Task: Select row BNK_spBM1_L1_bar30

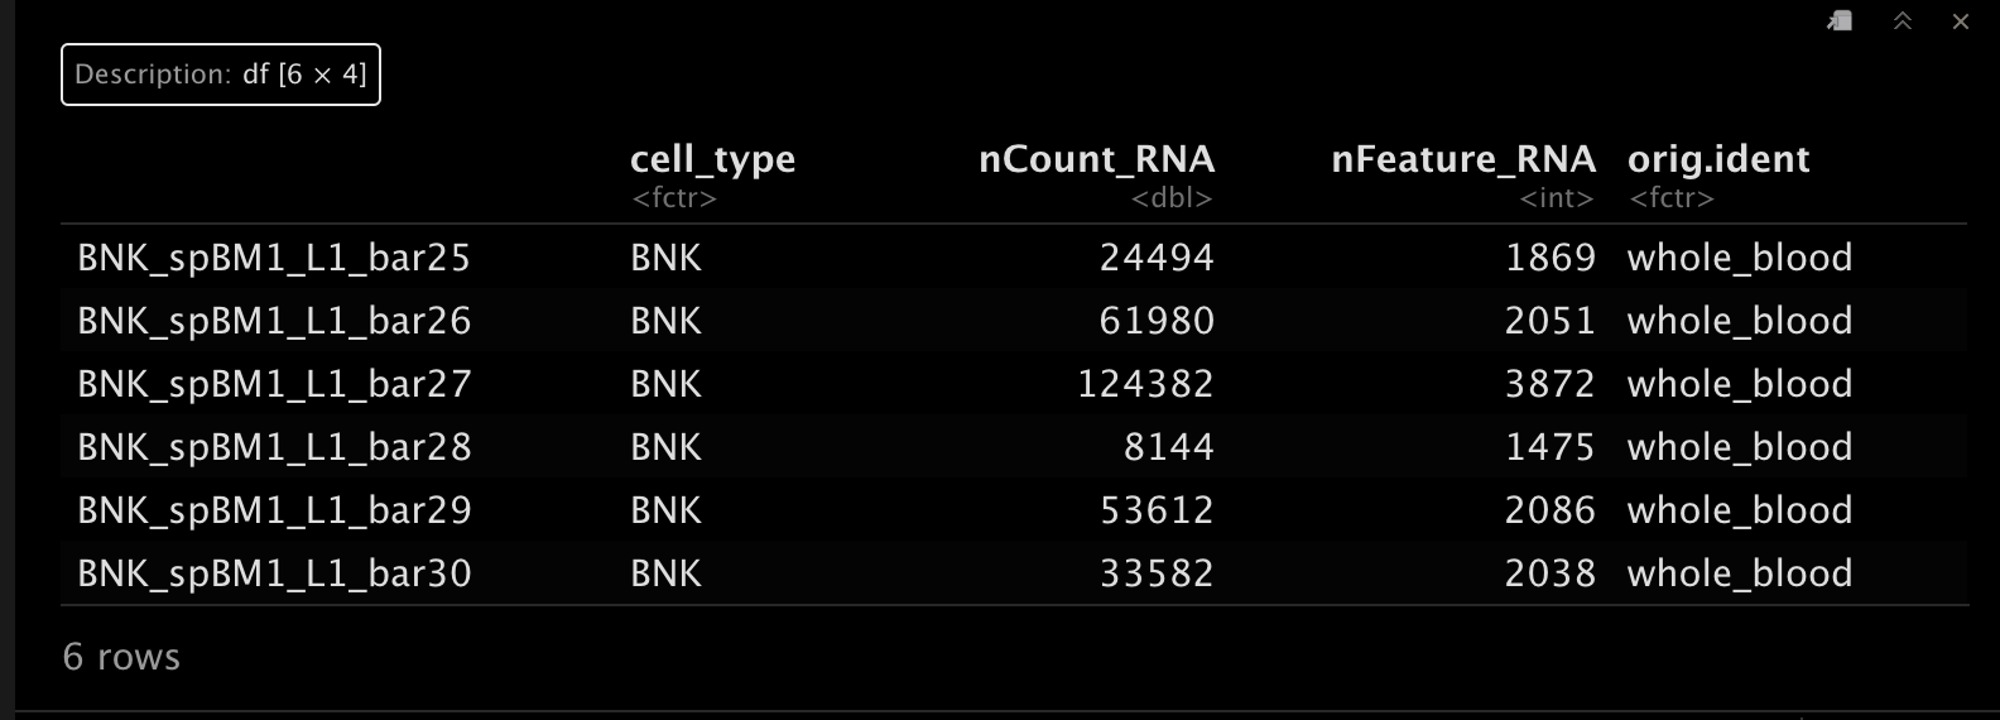Action: point(1014,573)
